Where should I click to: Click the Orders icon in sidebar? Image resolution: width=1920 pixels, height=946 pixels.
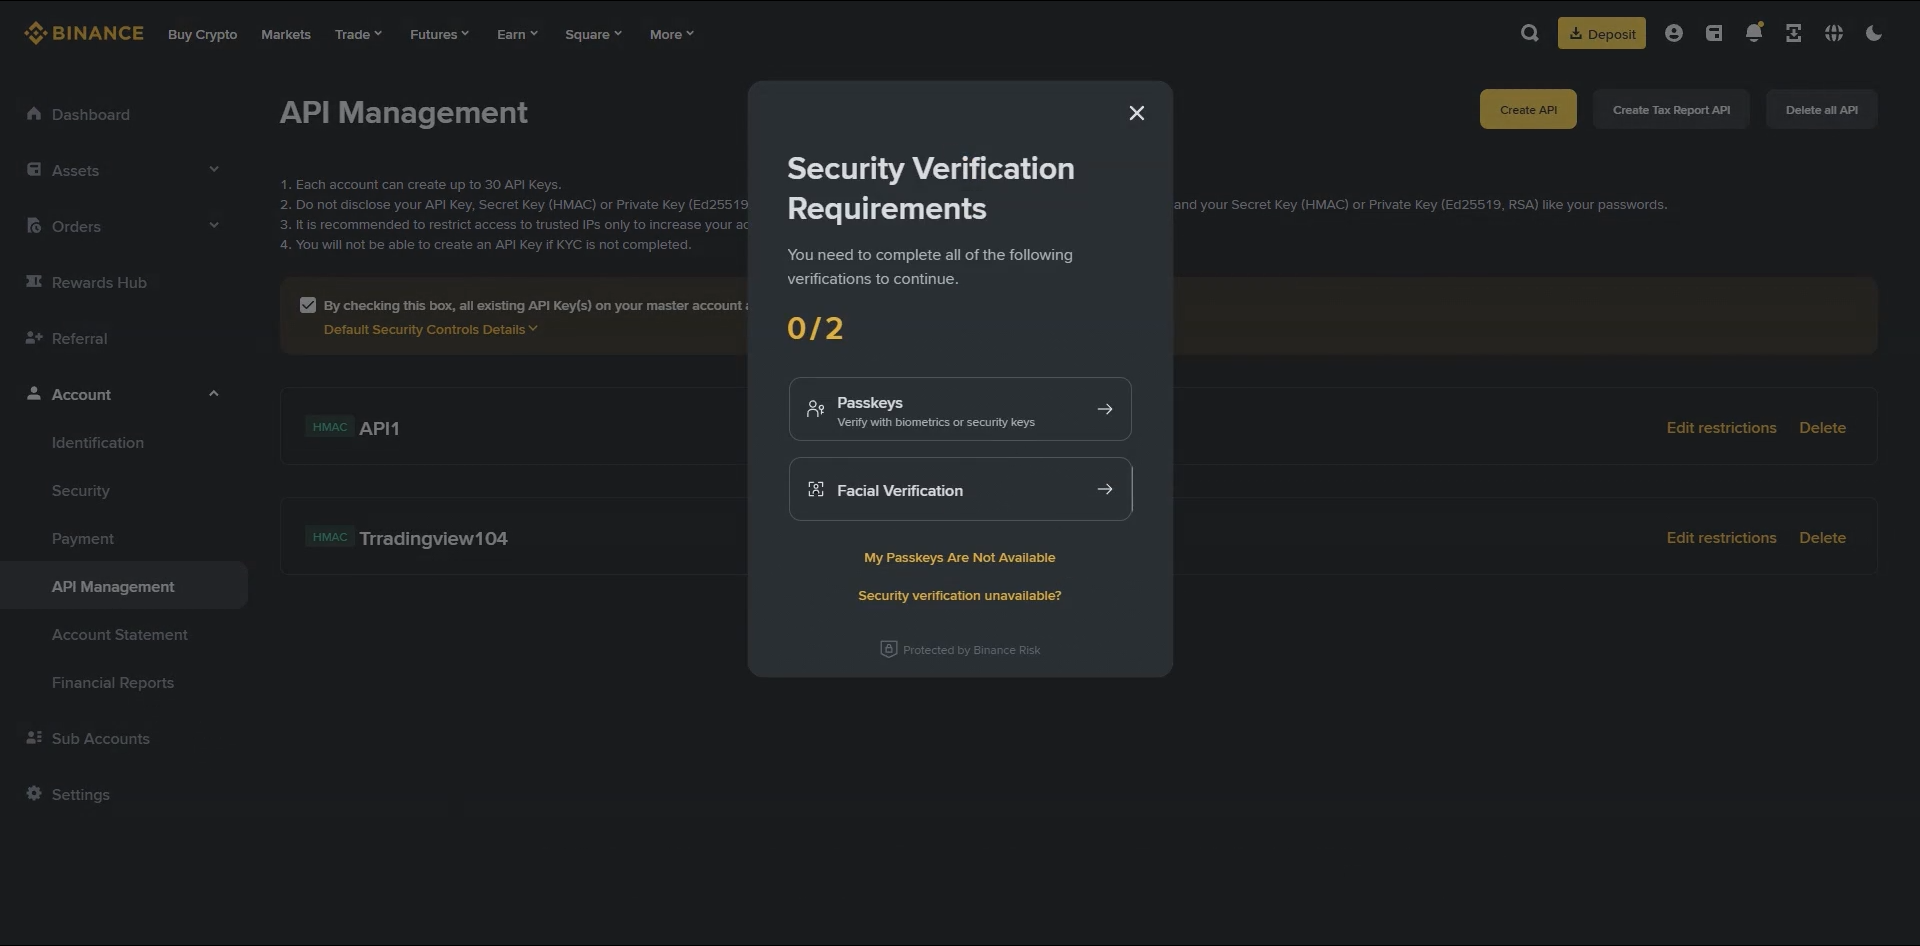click(34, 226)
